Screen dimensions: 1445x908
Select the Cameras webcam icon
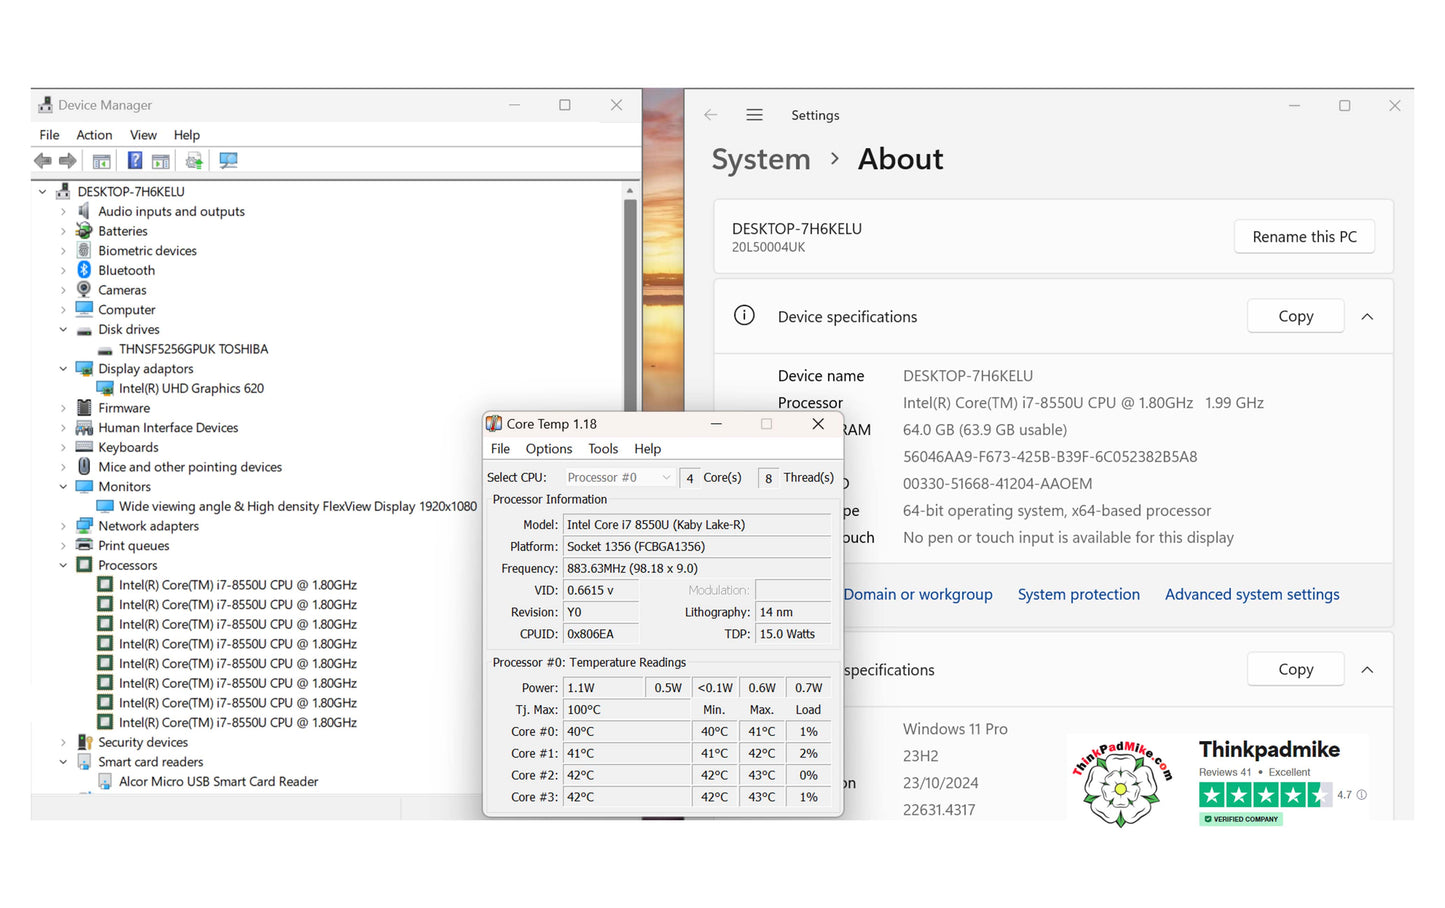[x=84, y=290]
